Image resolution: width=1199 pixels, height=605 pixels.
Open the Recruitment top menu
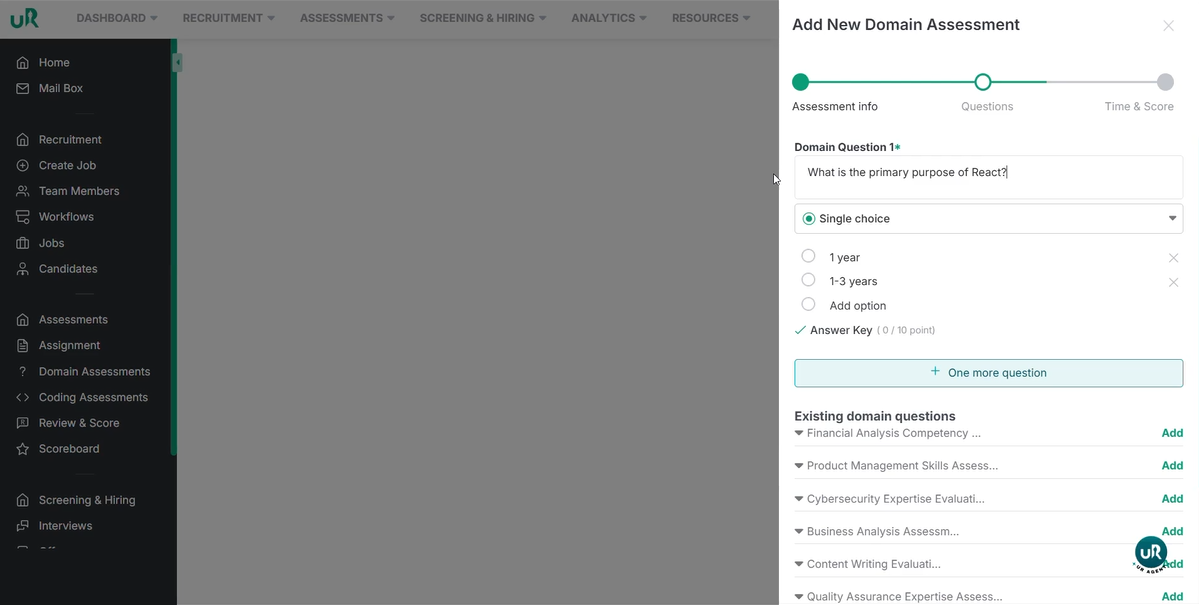coord(228,18)
